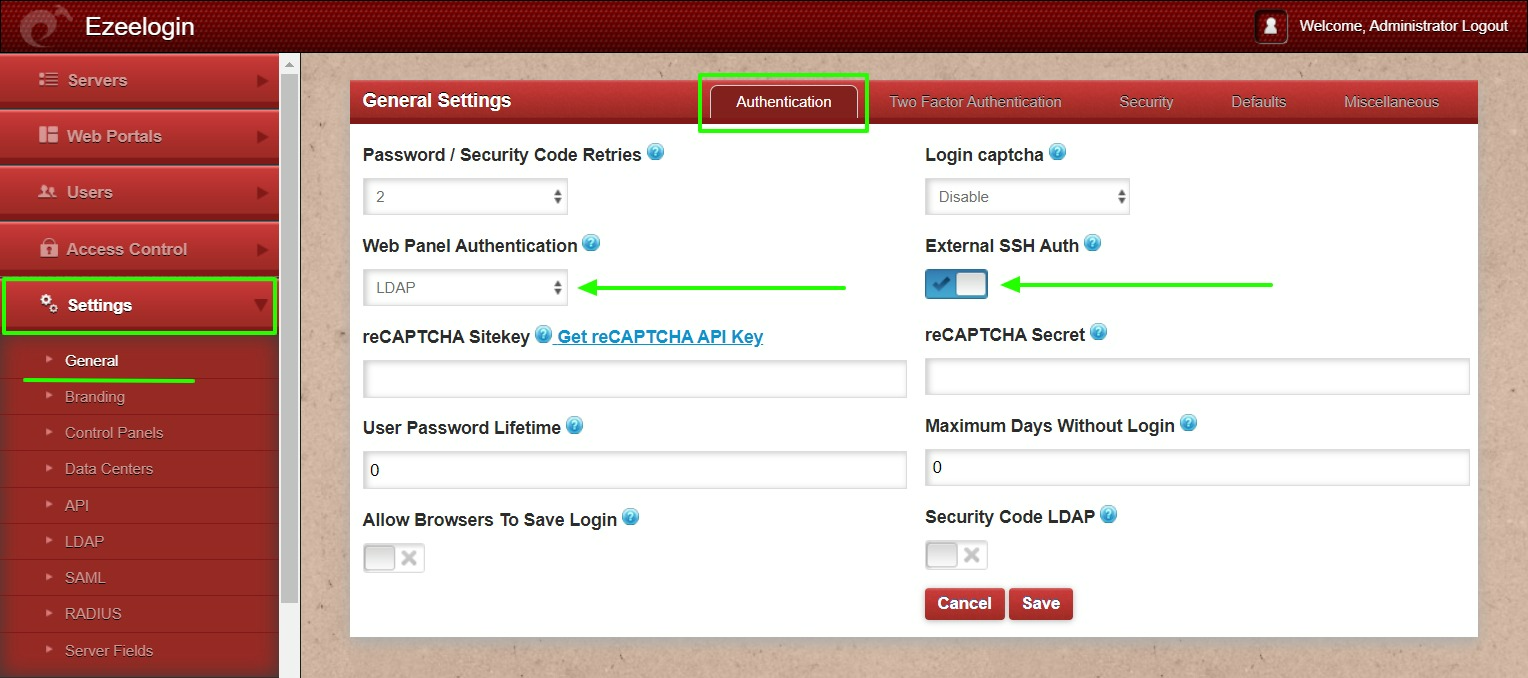Collapse the Settings menu arrow

pyautogui.click(x=262, y=305)
